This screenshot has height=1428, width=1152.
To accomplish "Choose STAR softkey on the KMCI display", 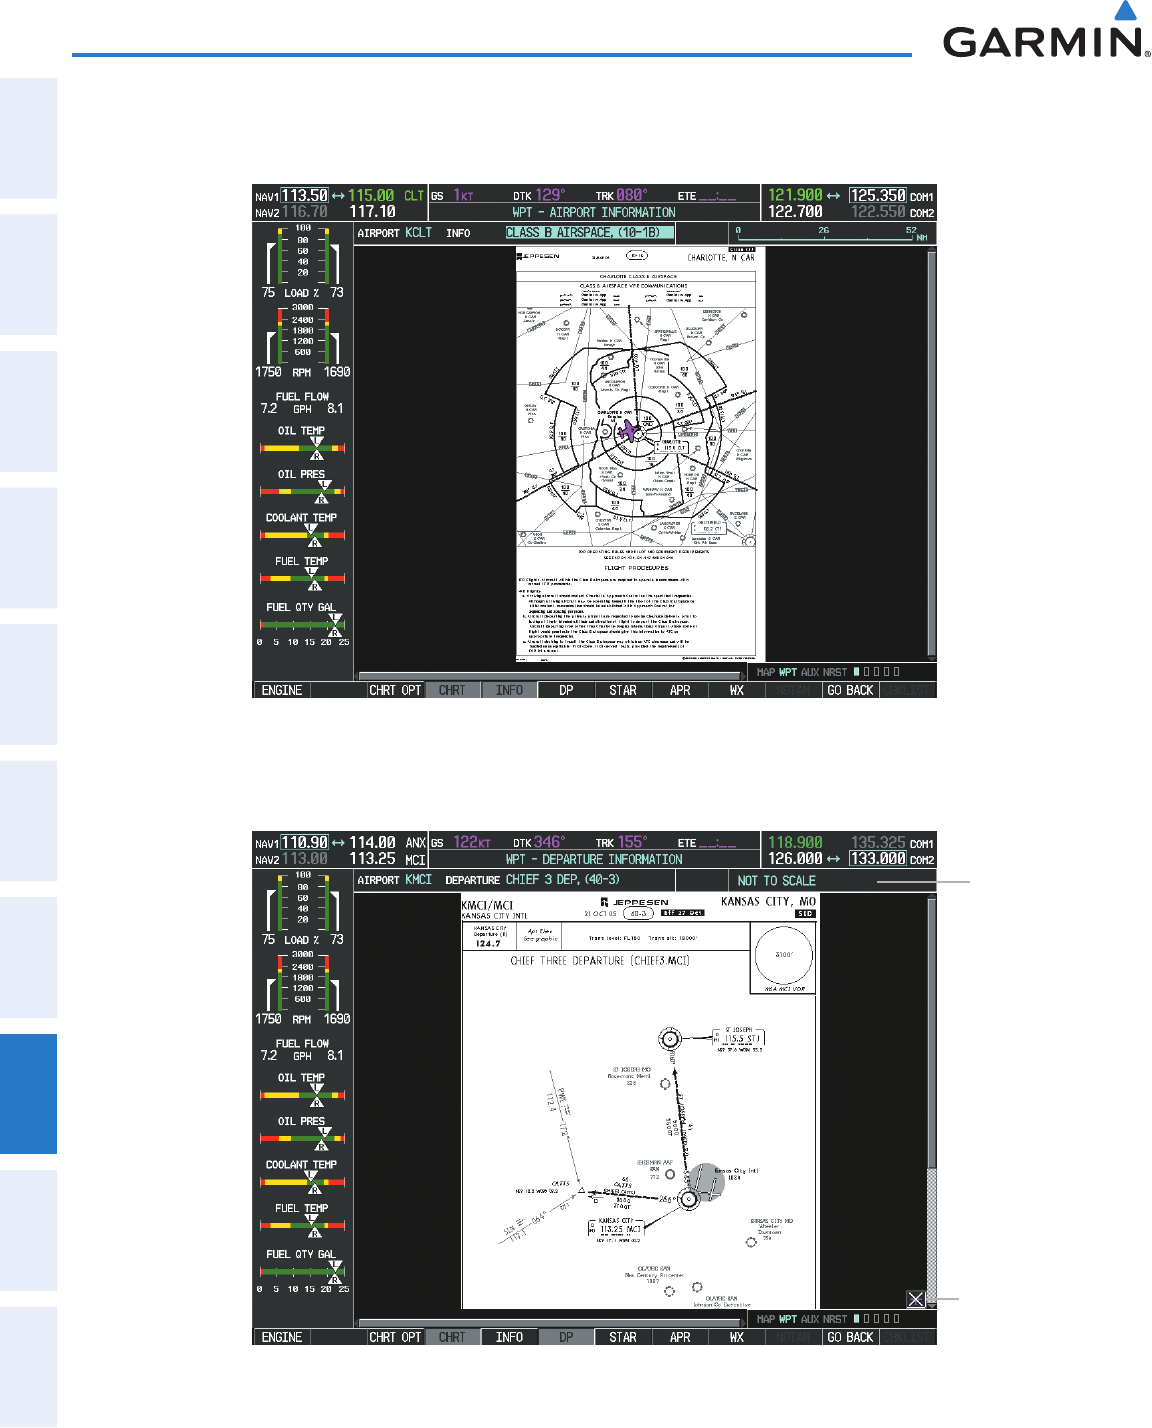I will pyautogui.click(x=623, y=1337).
